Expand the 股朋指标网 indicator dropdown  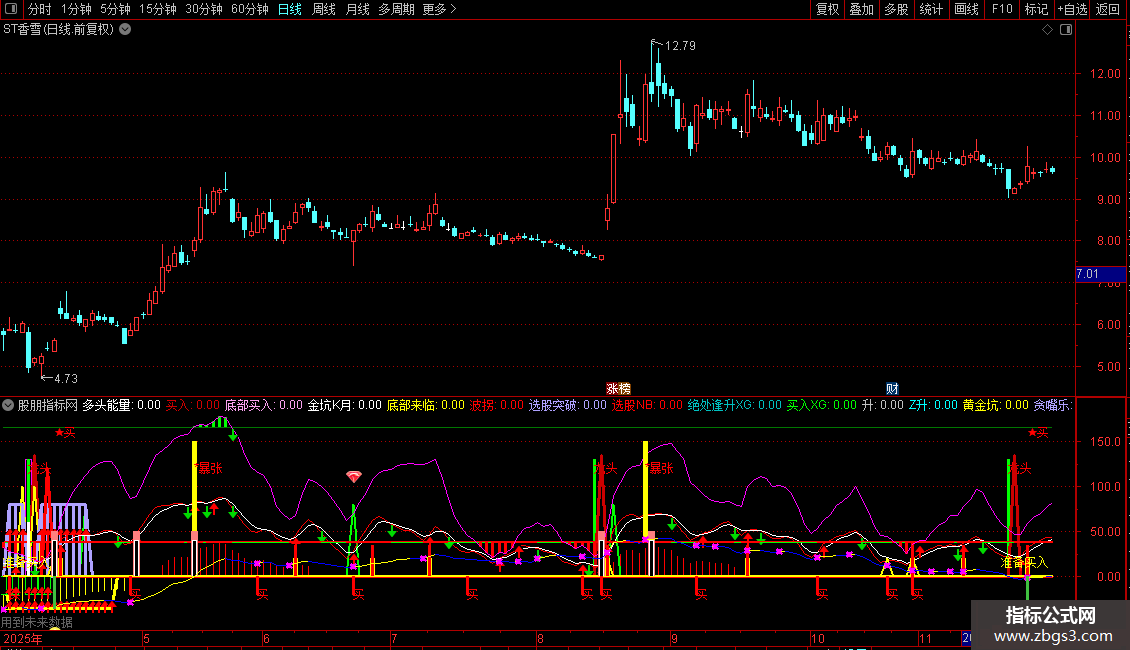coord(9,405)
